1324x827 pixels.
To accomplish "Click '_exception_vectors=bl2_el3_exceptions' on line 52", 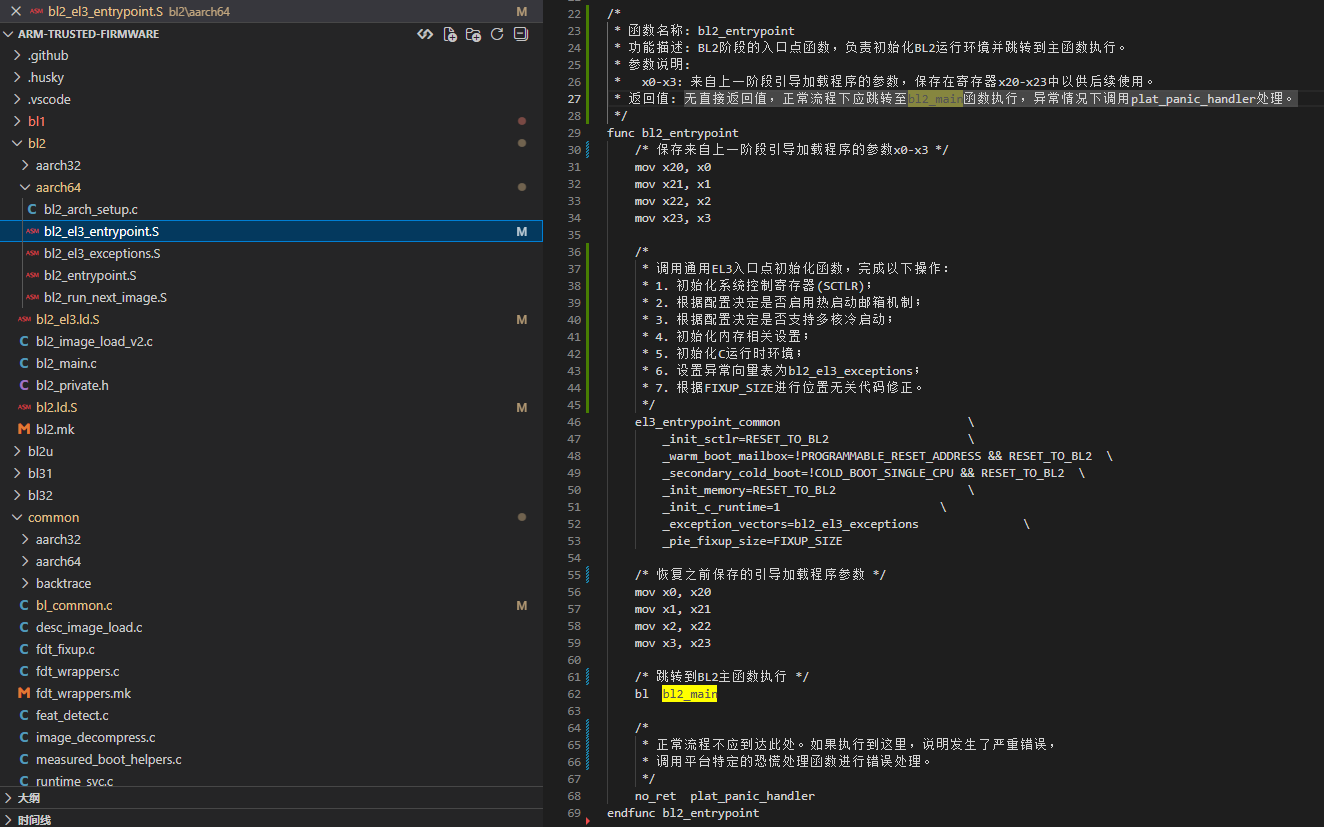I will [790, 524].
